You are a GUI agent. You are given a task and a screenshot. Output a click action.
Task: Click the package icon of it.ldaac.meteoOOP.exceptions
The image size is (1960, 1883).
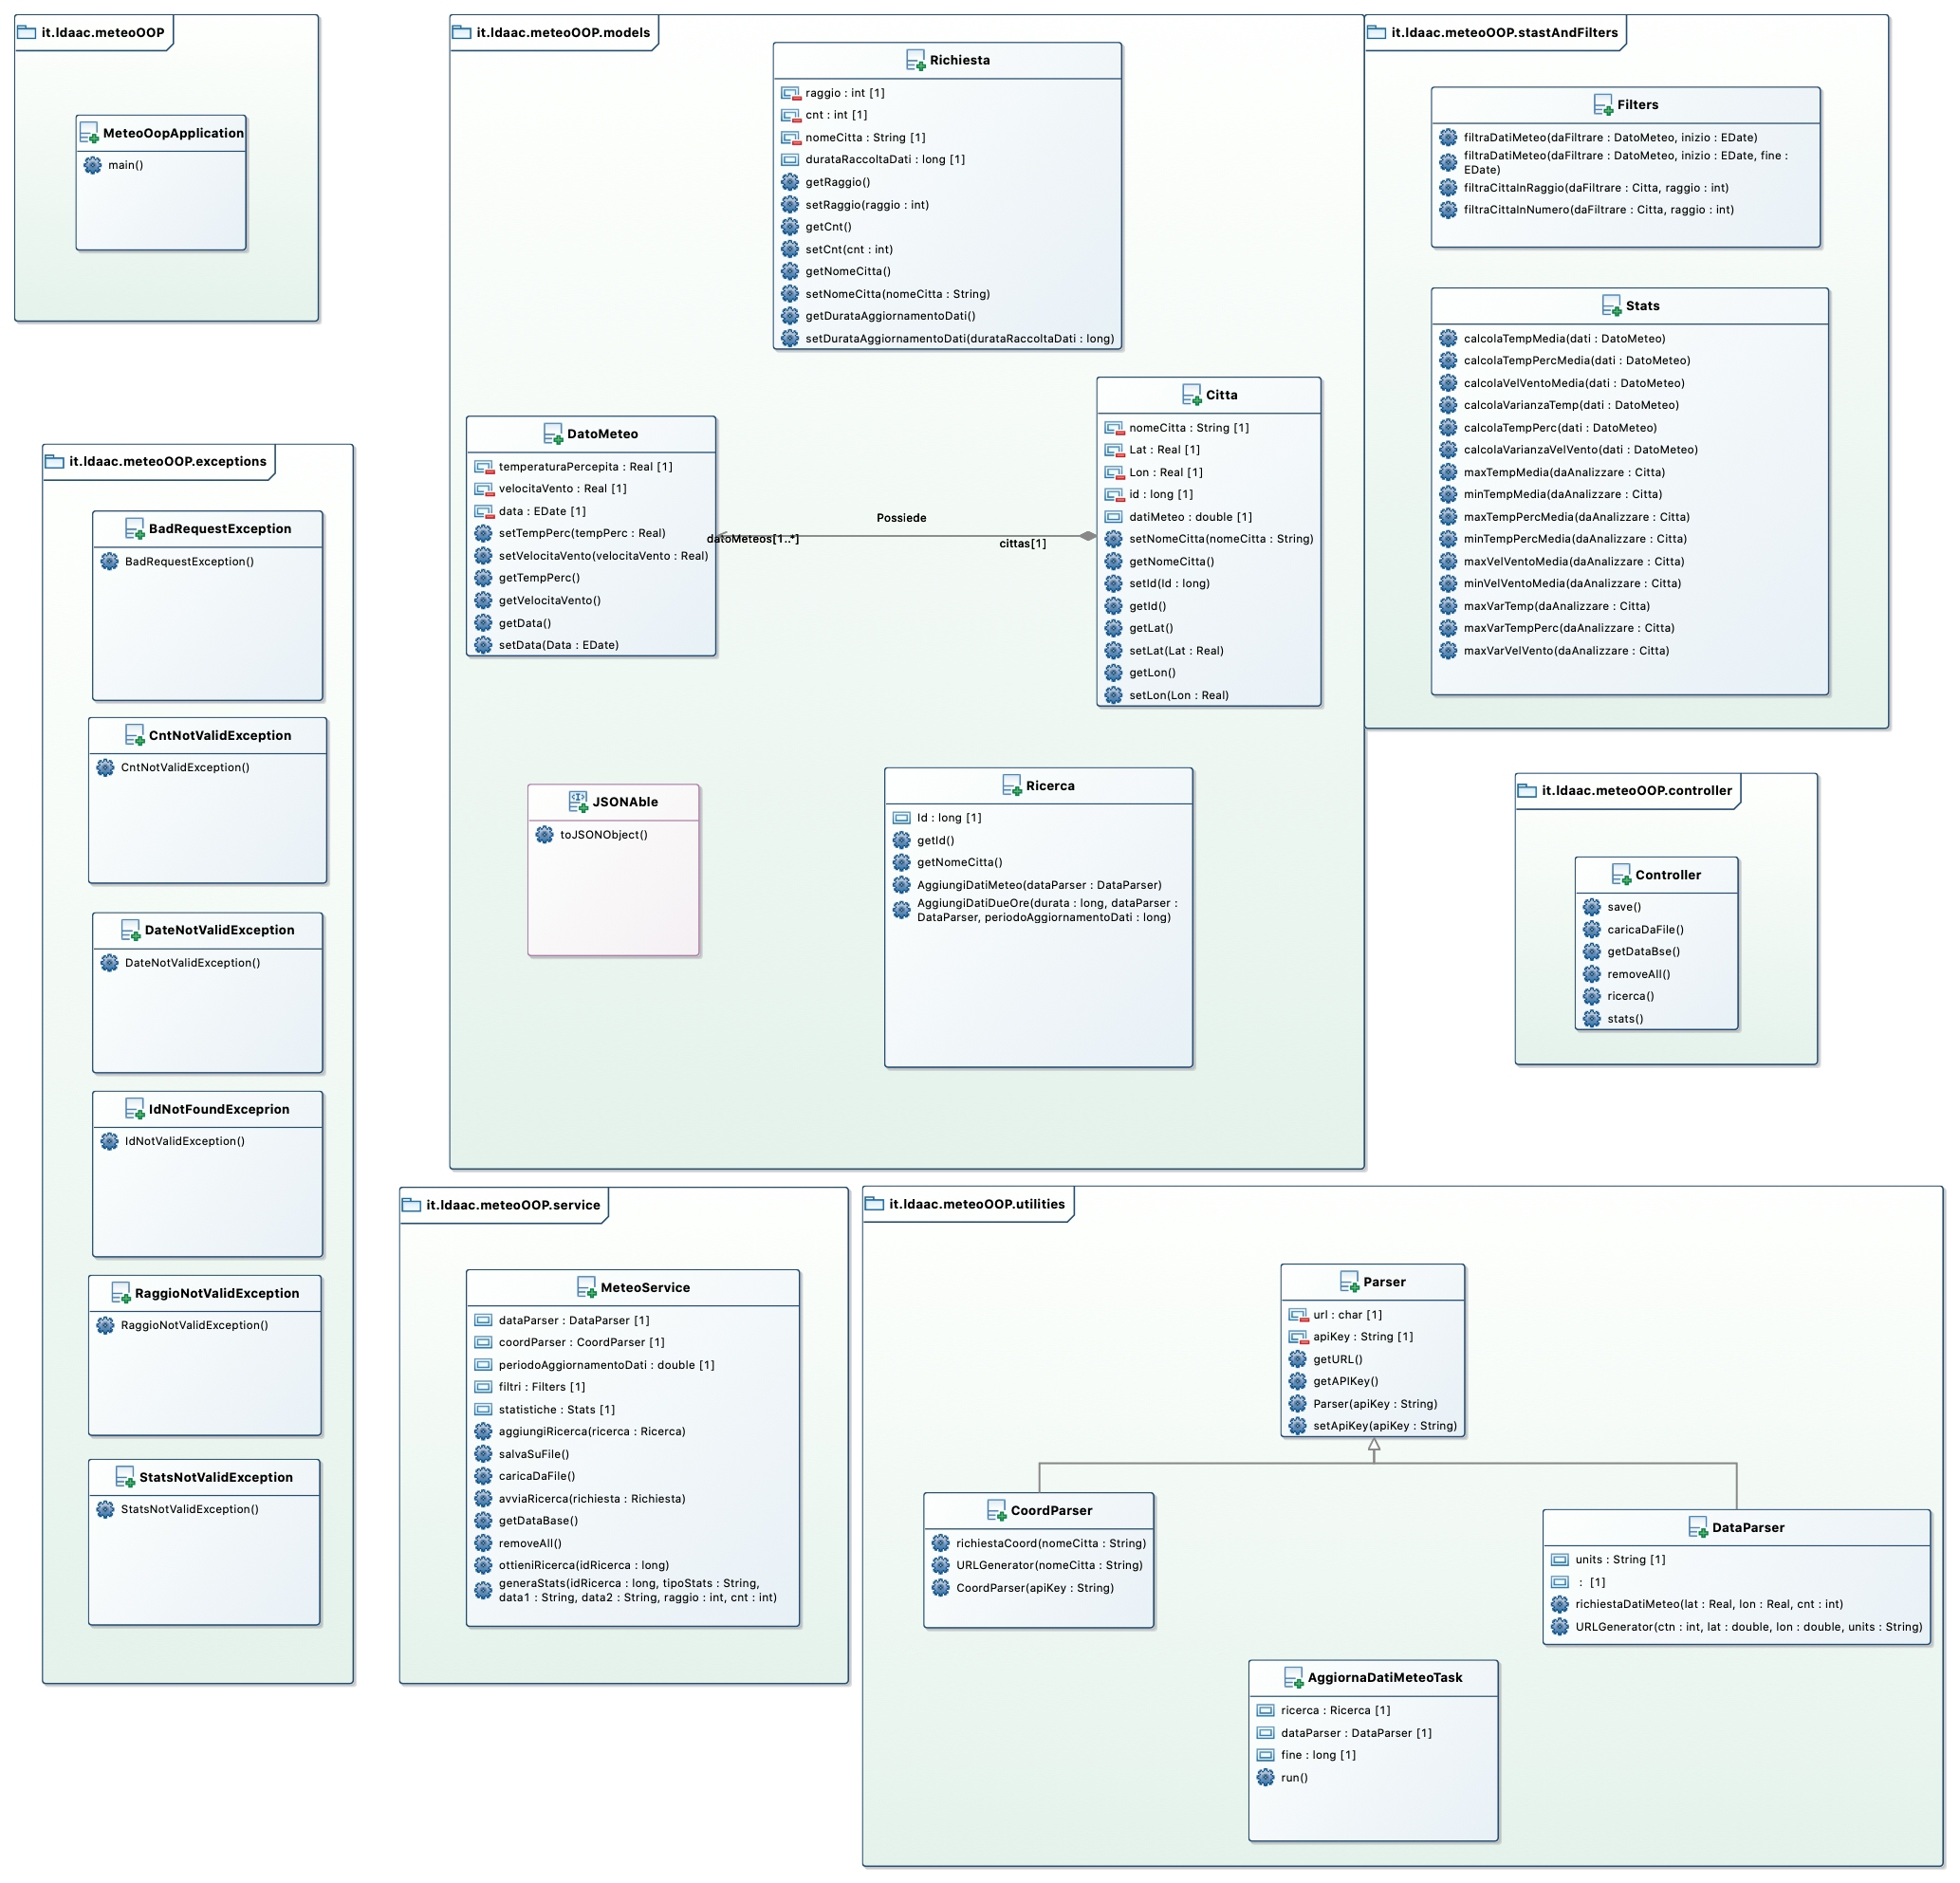pos(55,462)
